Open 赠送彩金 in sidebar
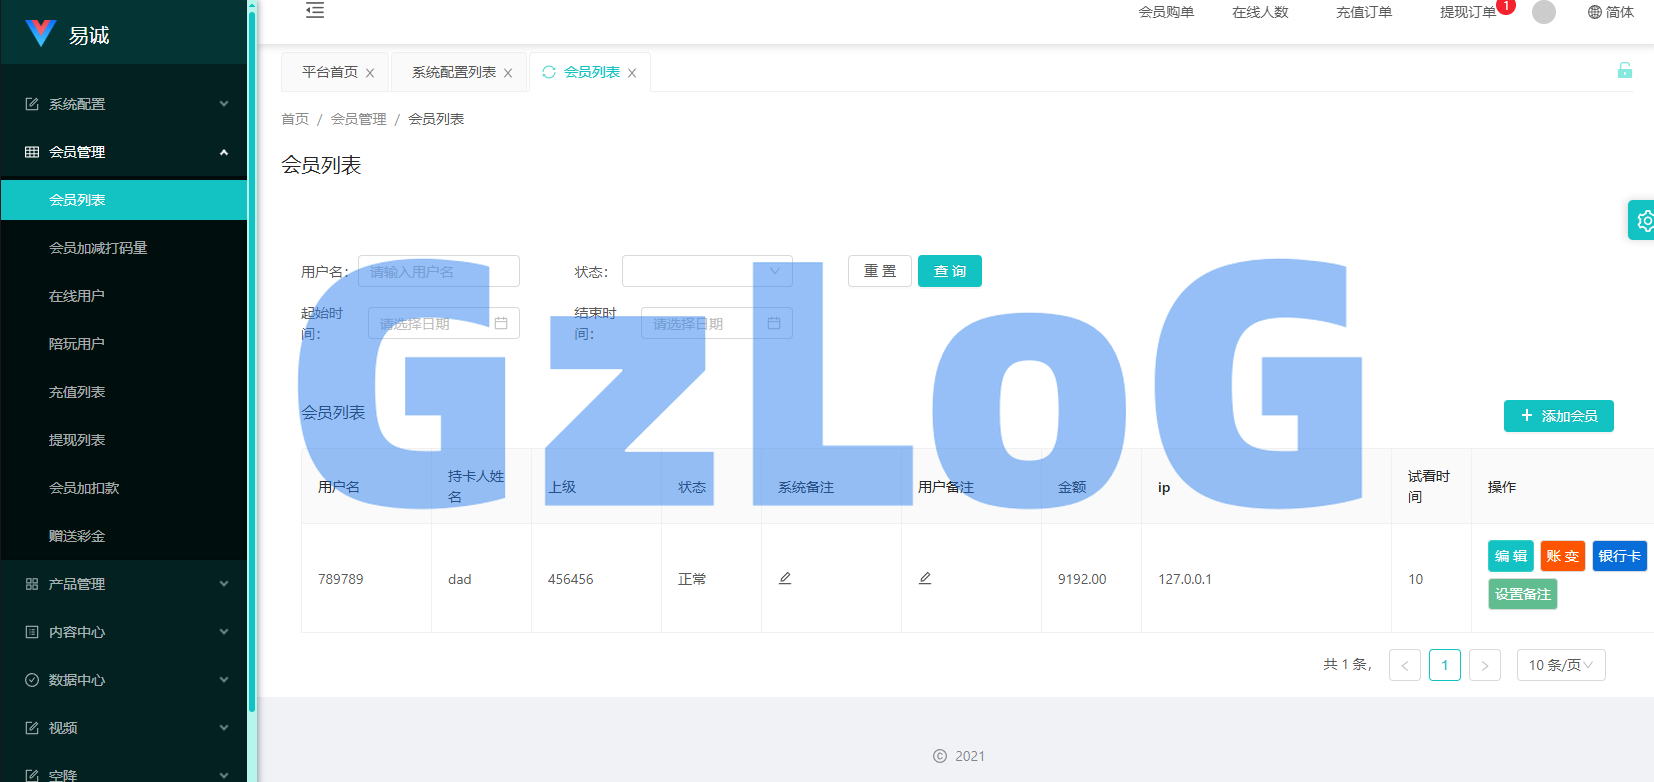Image resolution: width=1654 pixels, height=782 pixels. click(x=124, y=536)
